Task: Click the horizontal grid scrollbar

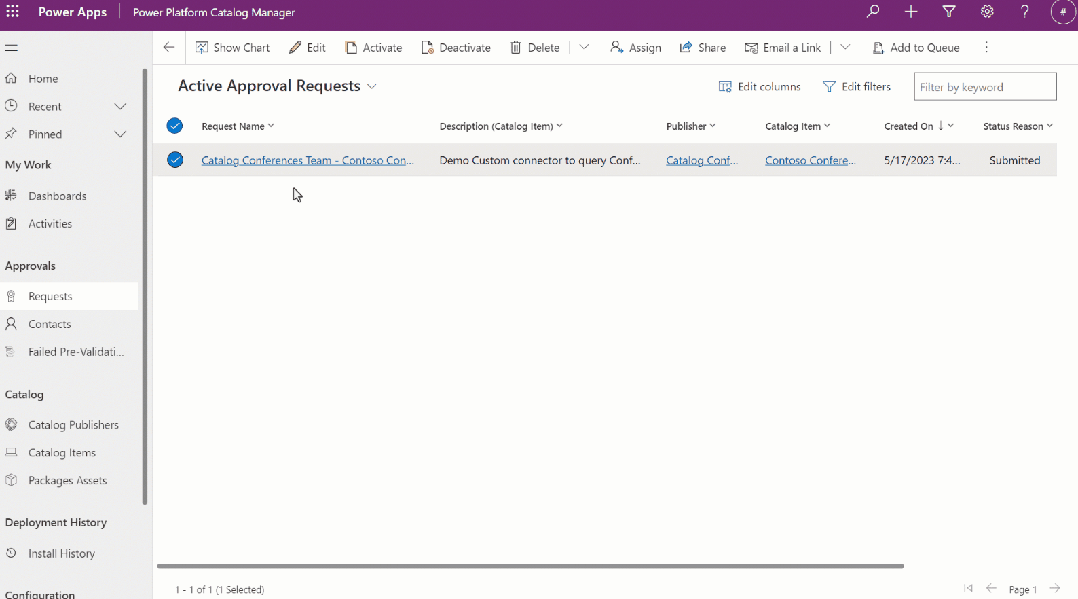Action: 530,566
